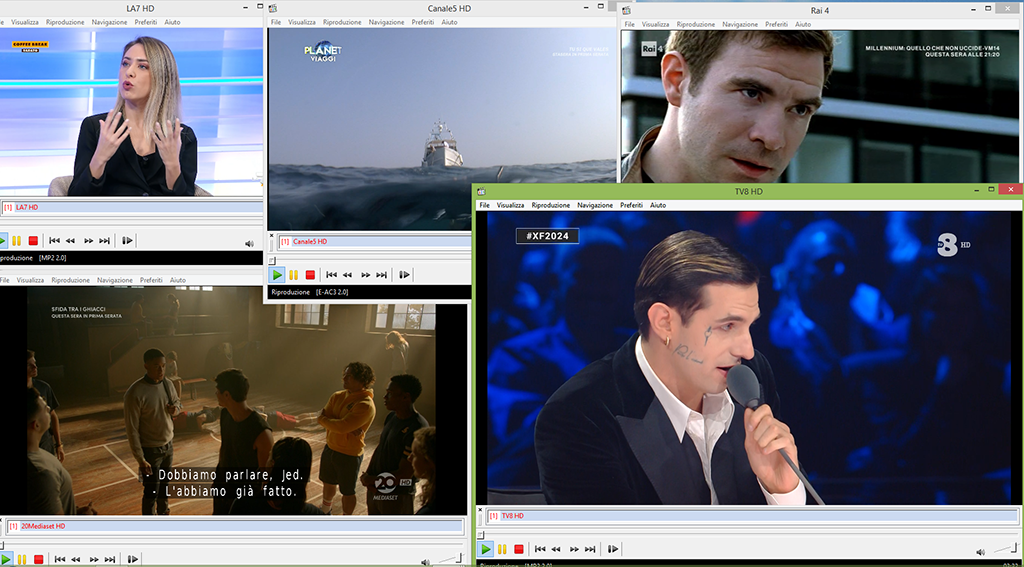Fast forward in the Canale5 HD player
Image resolution: width=1024 pixels, height=567 pixels.
(x=366, y=275)
